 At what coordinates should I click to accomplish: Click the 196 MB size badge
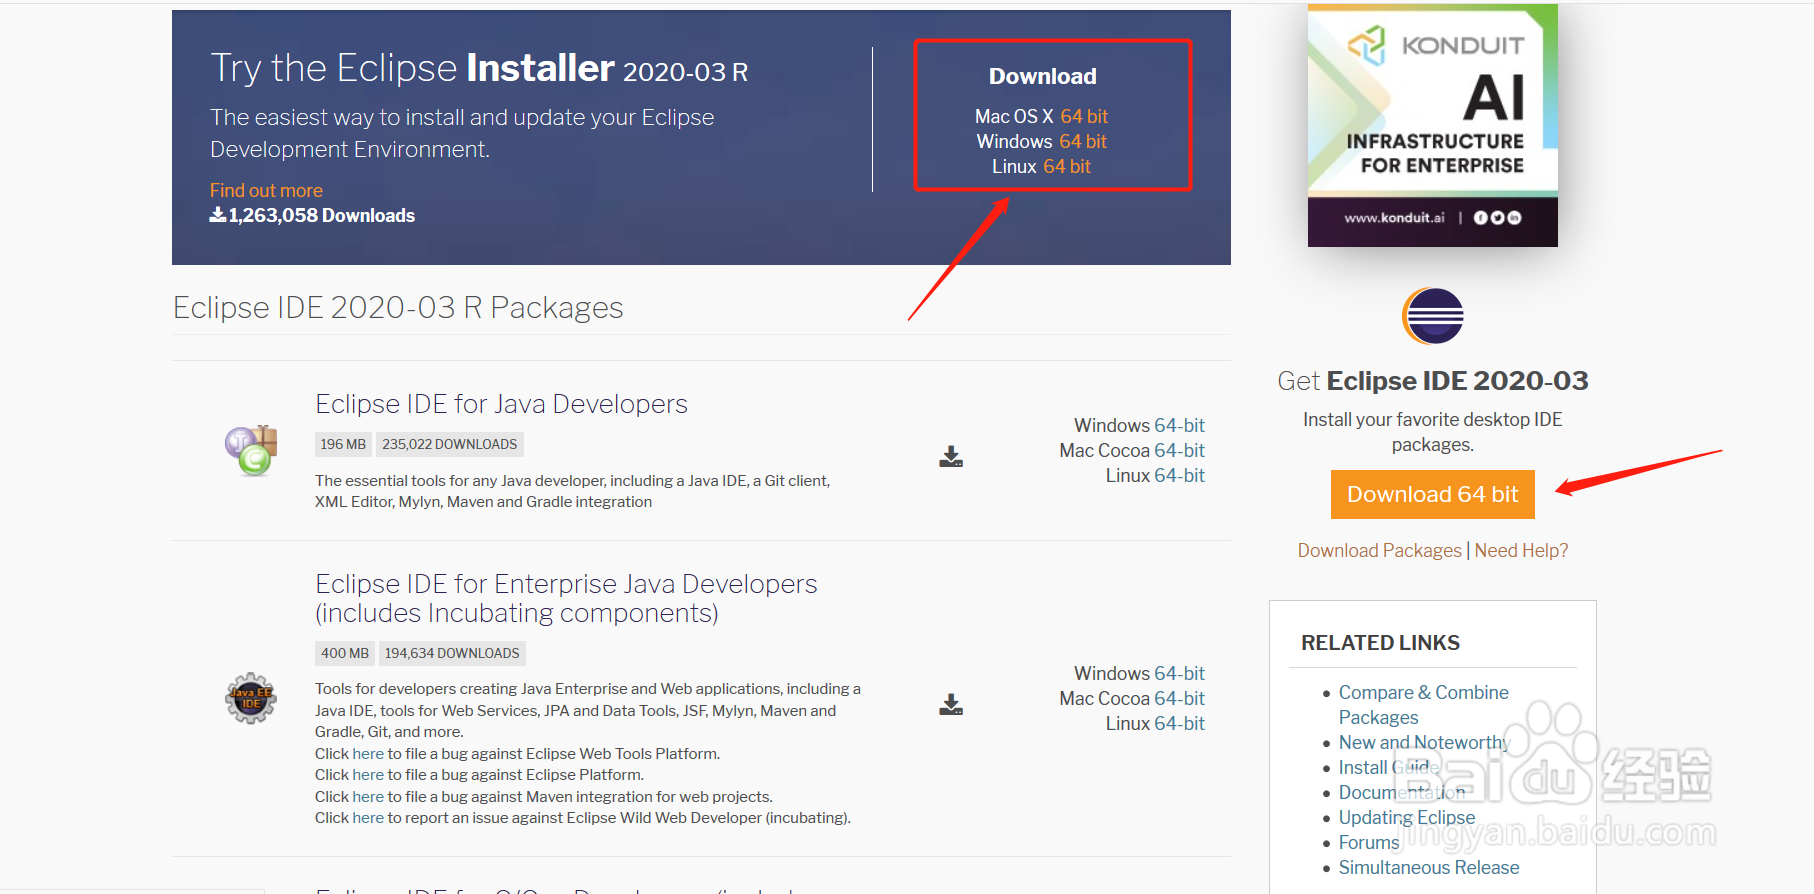(x=343, y=444)
